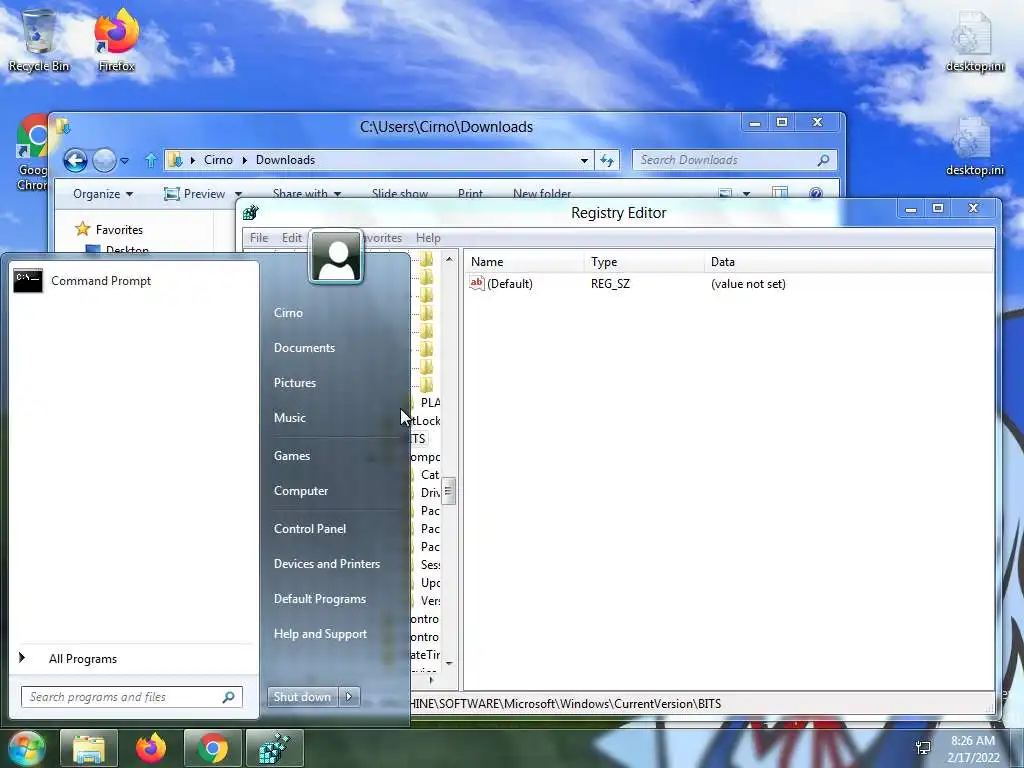Click Downloads in the explorer address bar
The height and width of the screenshot is (768, 1024).
[285, 160]
